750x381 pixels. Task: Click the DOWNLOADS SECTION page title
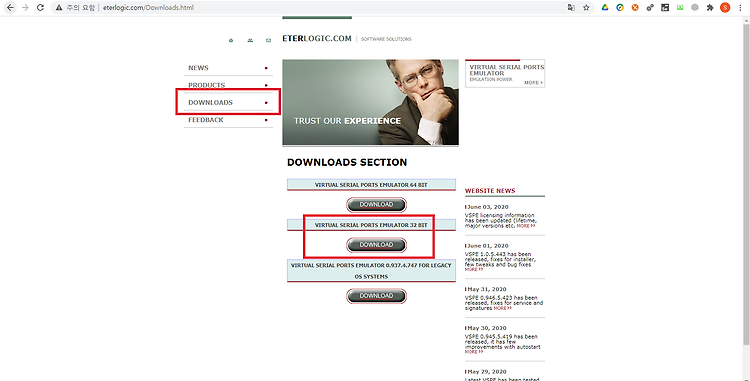tap(347, 163)
